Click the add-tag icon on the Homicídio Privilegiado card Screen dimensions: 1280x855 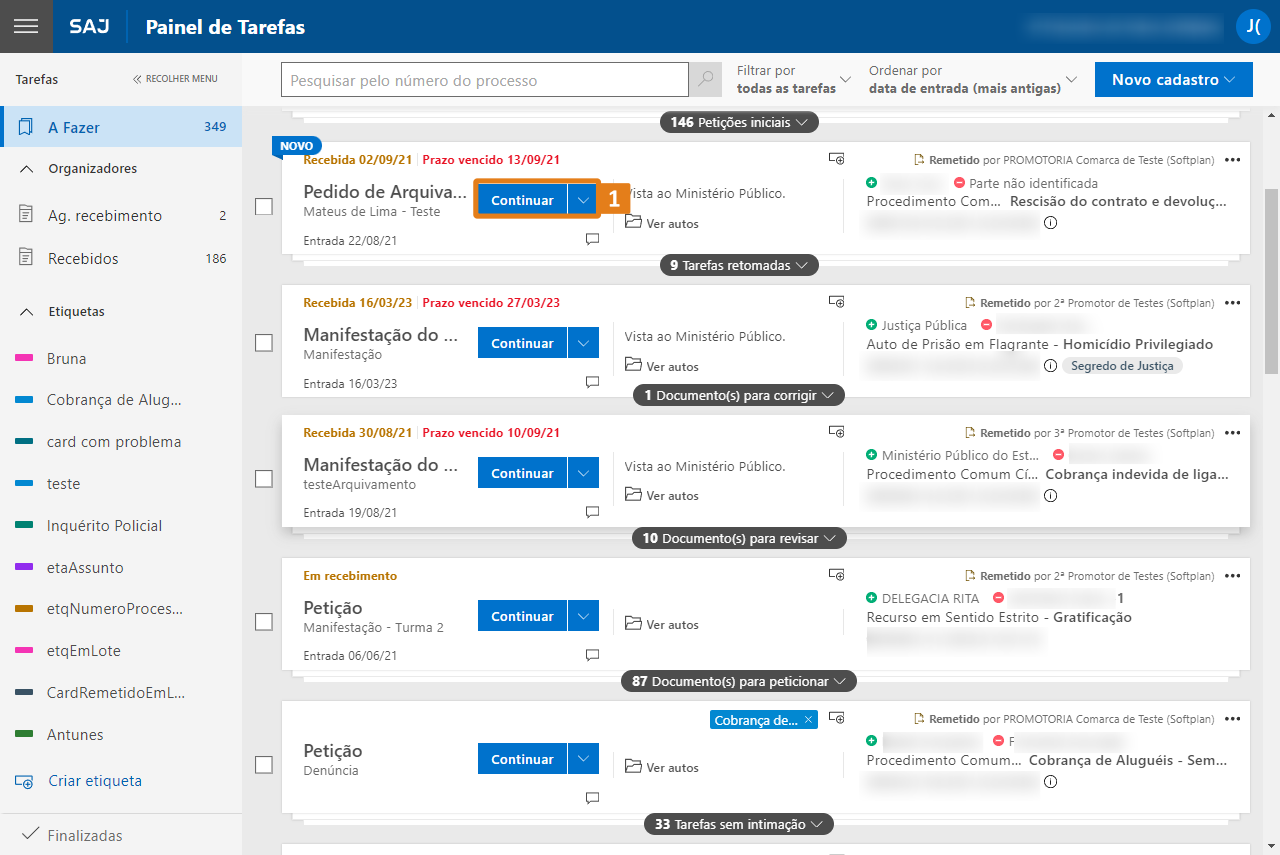837,302
